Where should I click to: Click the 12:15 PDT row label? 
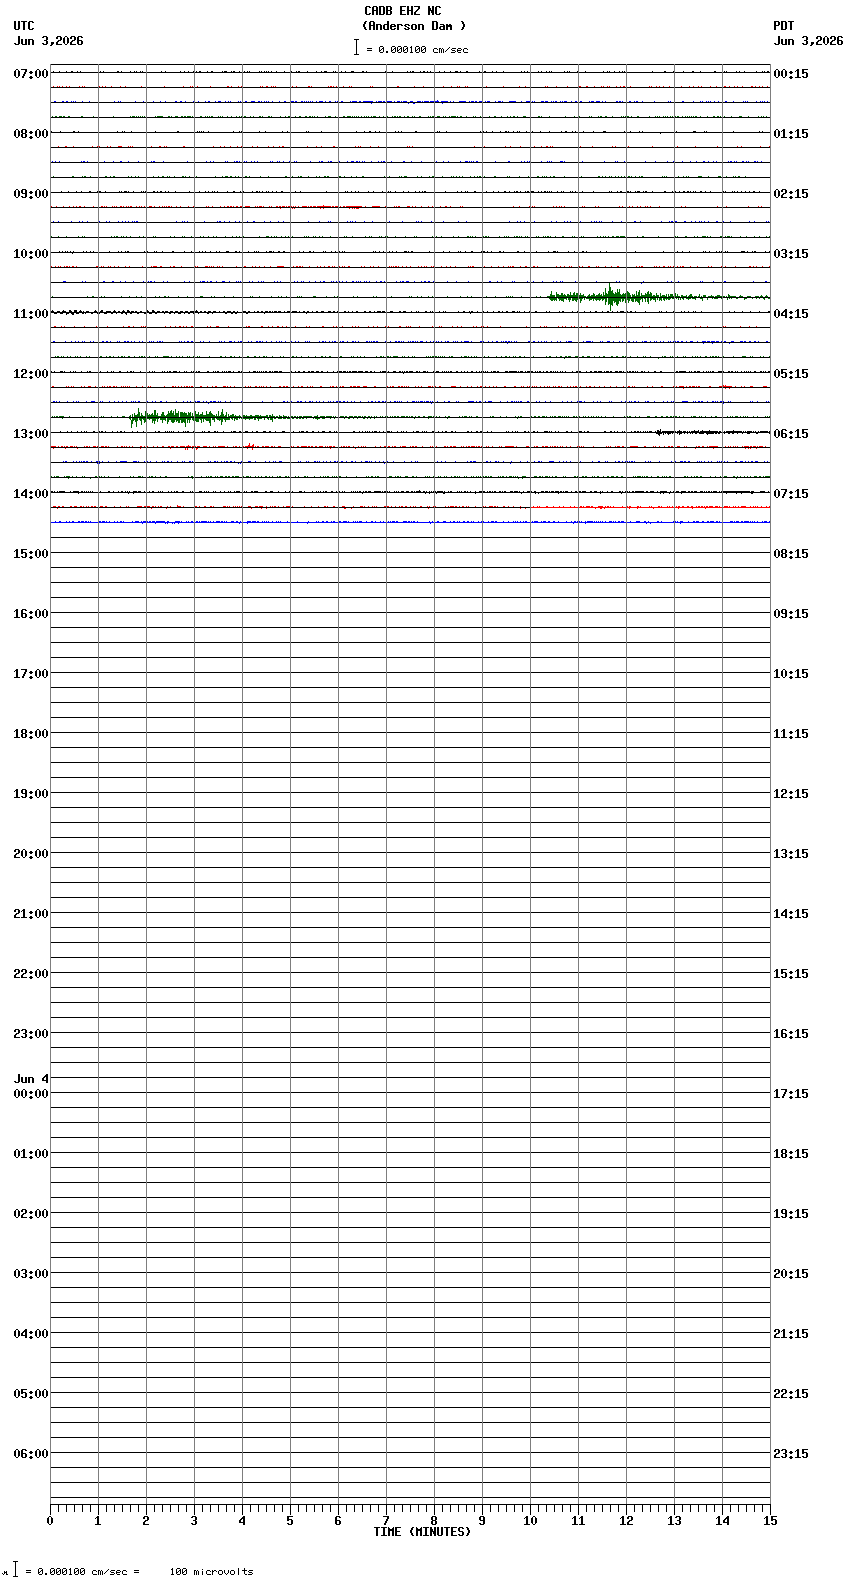[791, 794]
